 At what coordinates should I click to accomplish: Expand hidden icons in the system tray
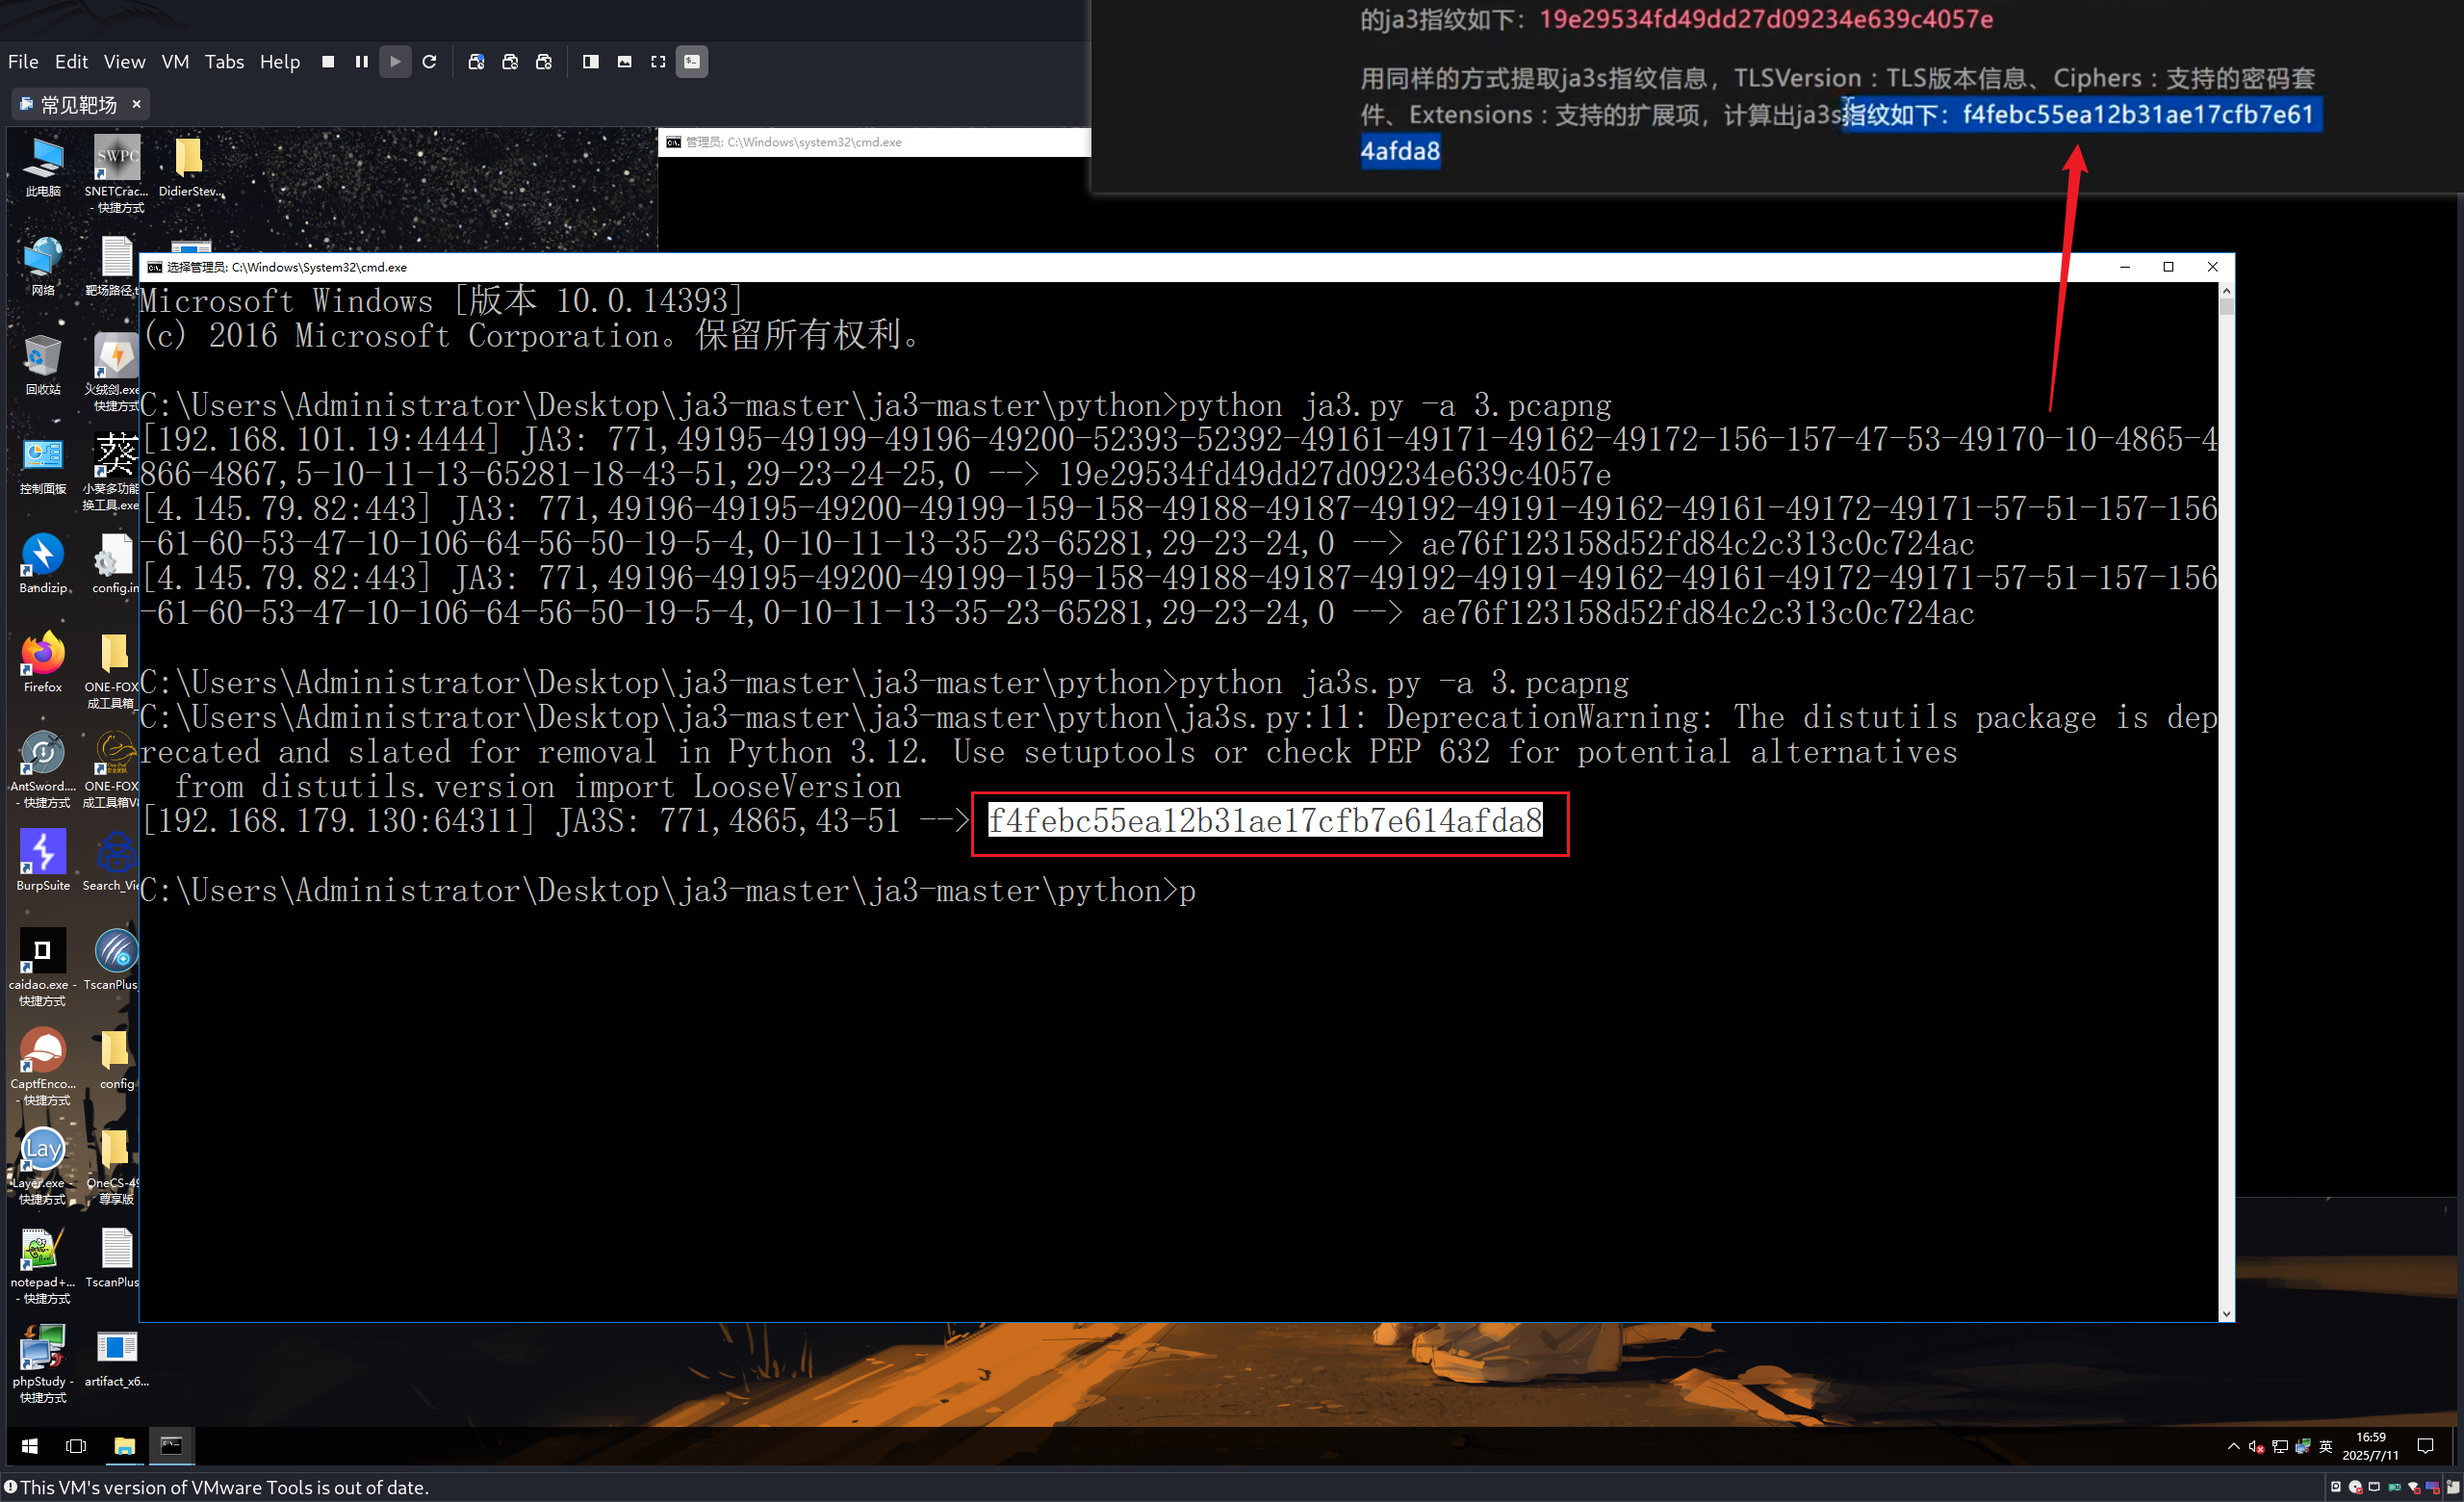coord(2235,1447)
